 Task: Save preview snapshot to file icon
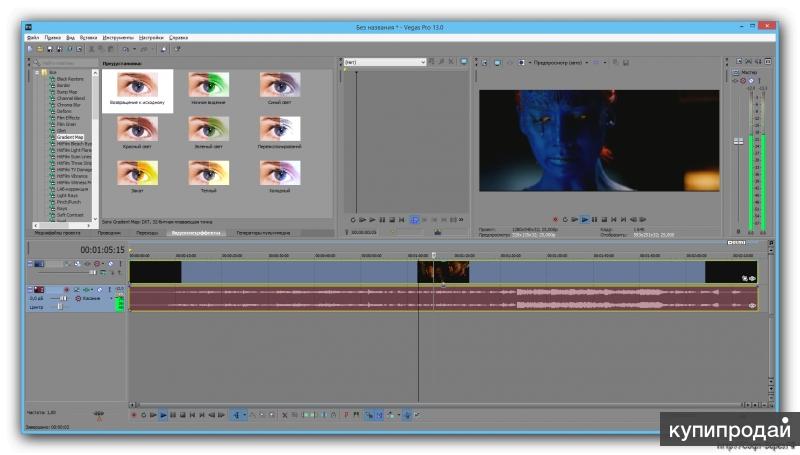(x=626, y=62)
